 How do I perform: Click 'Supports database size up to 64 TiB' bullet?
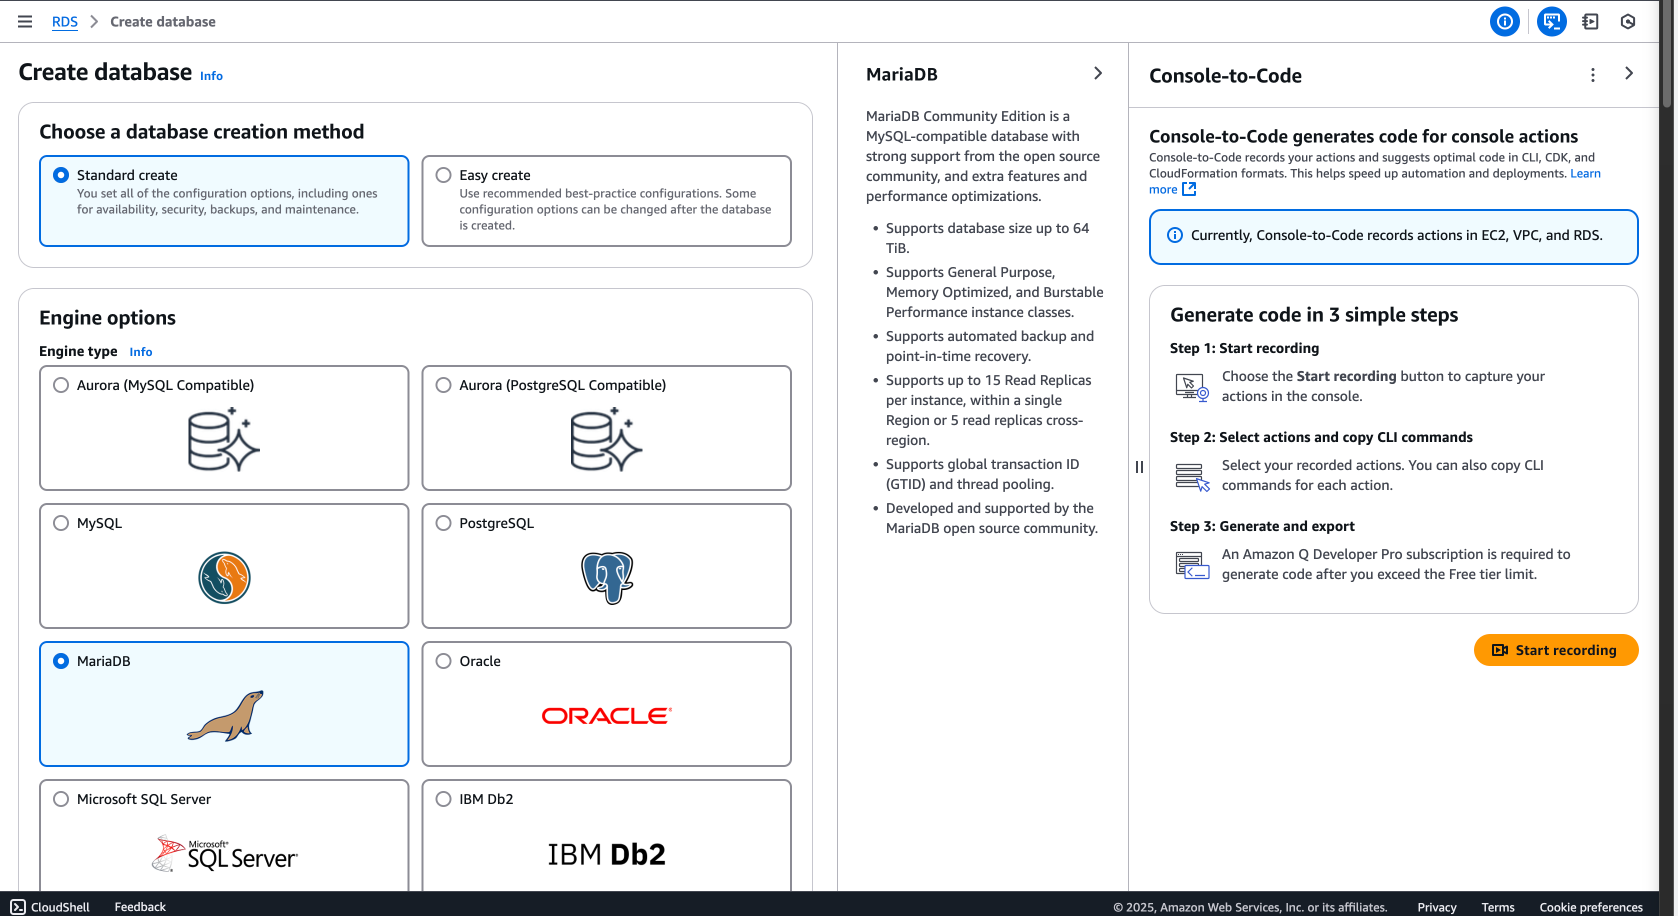click(988, 238)
